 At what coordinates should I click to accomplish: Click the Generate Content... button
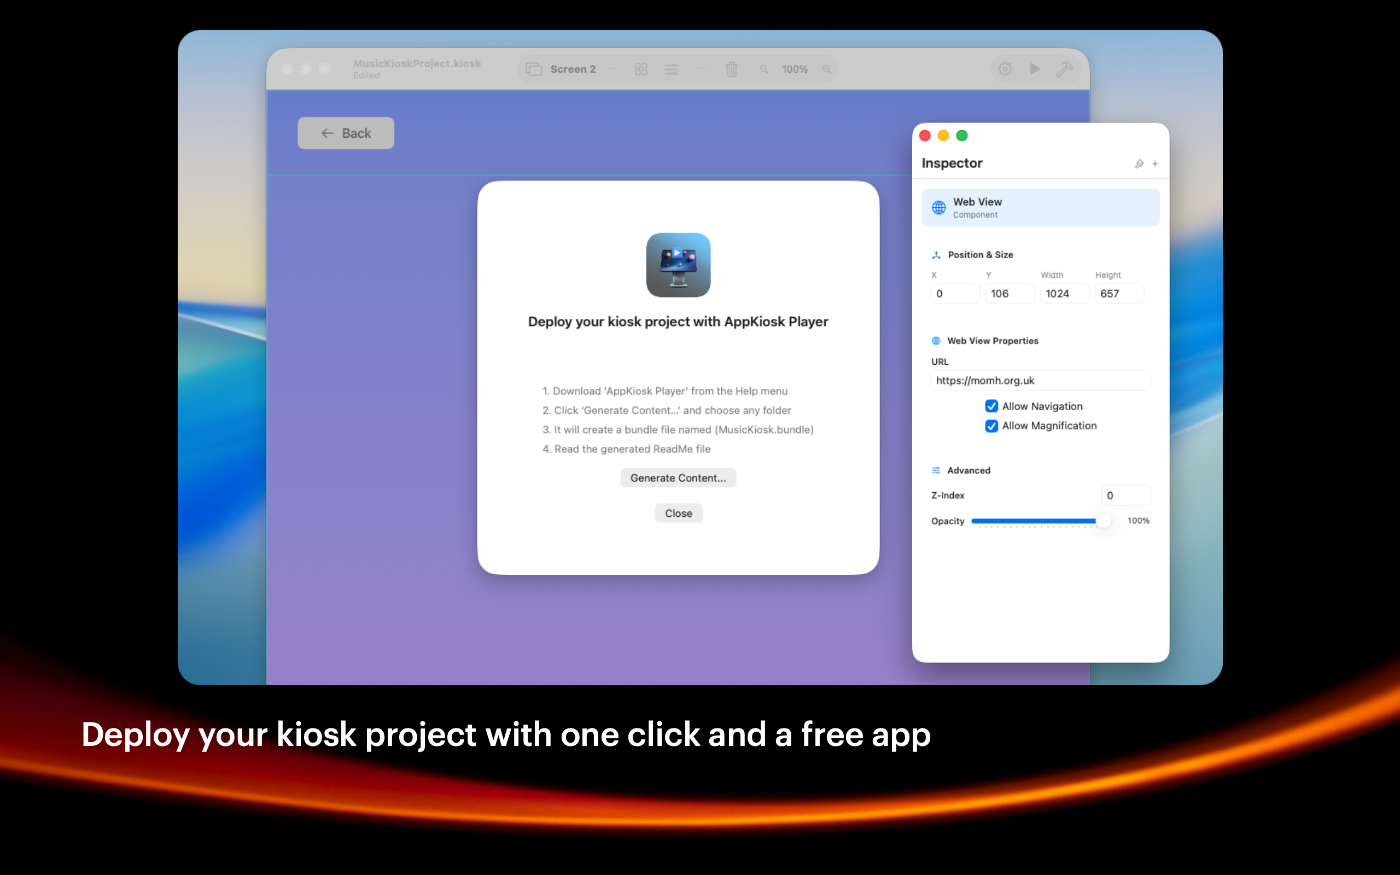point(678,478)
